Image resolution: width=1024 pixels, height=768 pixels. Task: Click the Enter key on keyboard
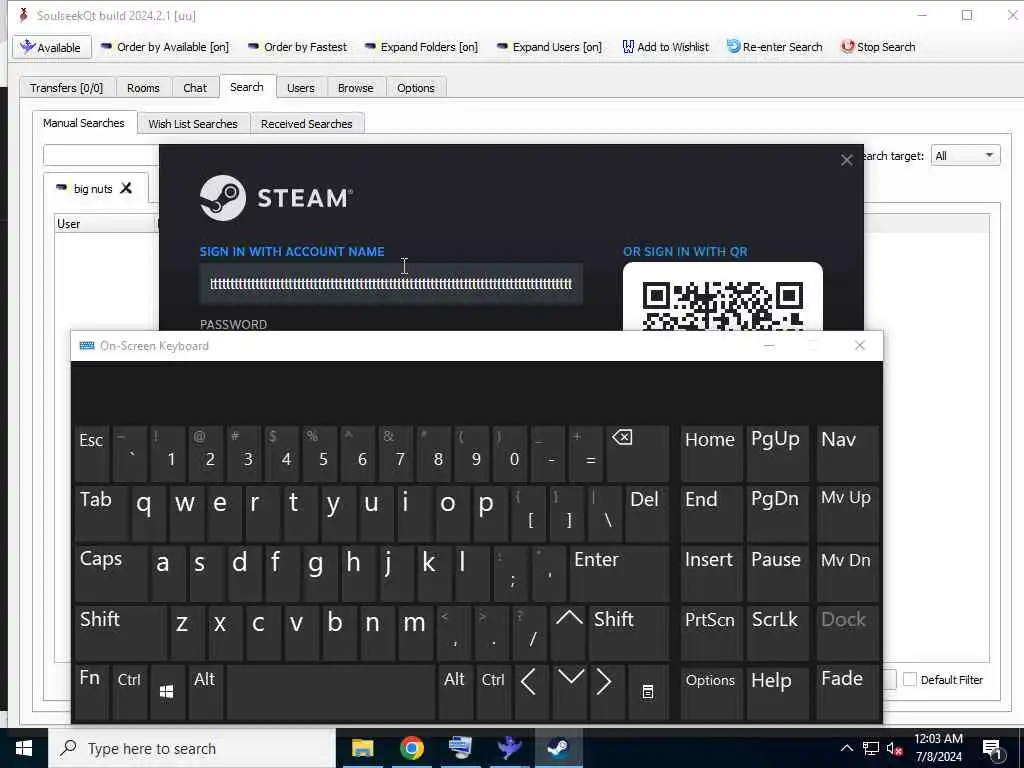618,573
